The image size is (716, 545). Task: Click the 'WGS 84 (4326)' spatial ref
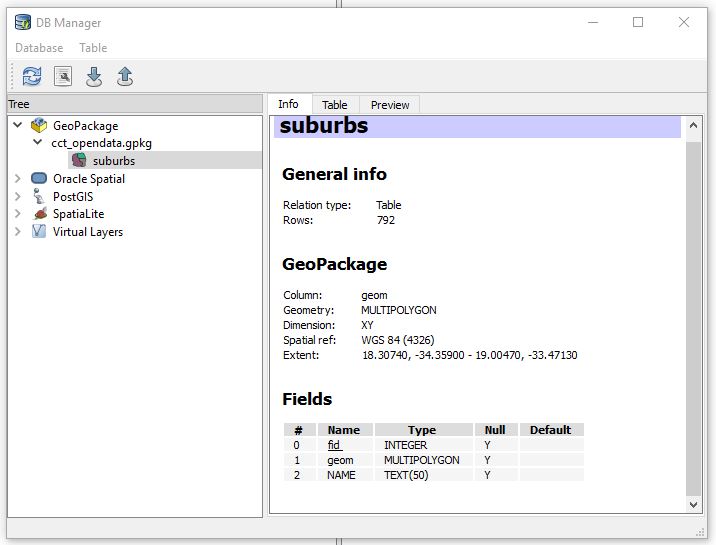point(398,340)
